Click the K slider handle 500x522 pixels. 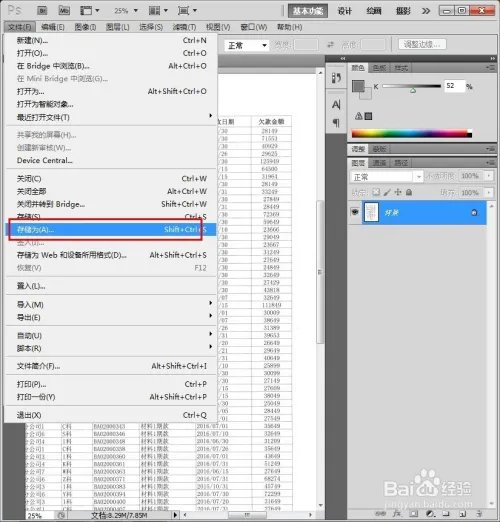[x=413, y=90]
